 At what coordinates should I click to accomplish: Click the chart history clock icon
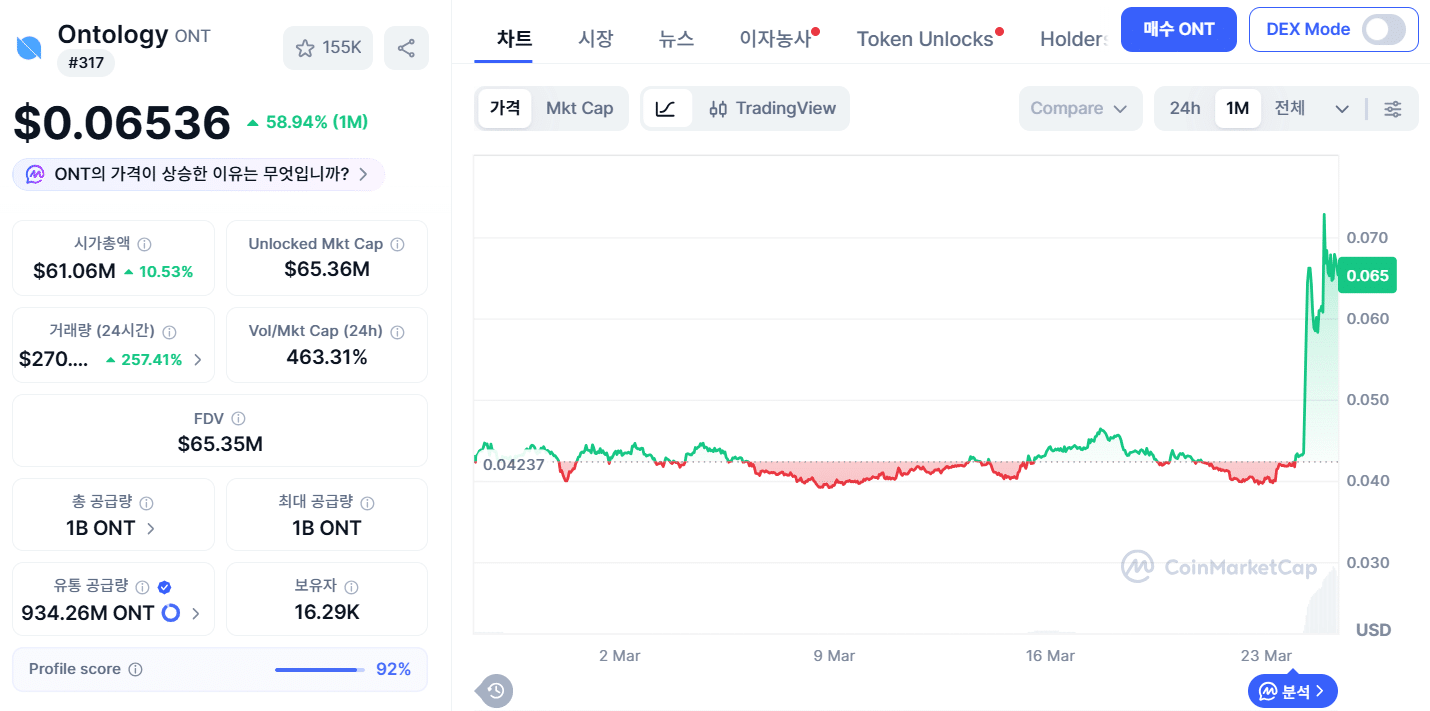[494, 691]
